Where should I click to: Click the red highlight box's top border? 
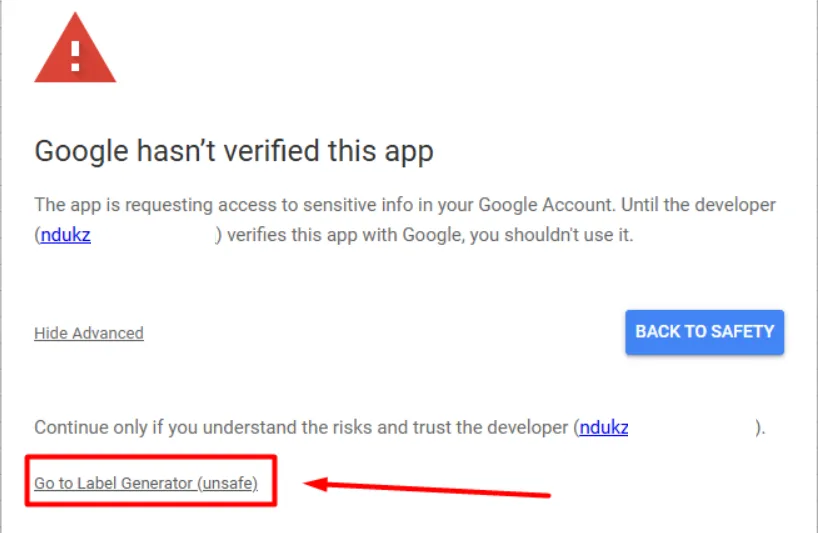[x=151, y=457]
